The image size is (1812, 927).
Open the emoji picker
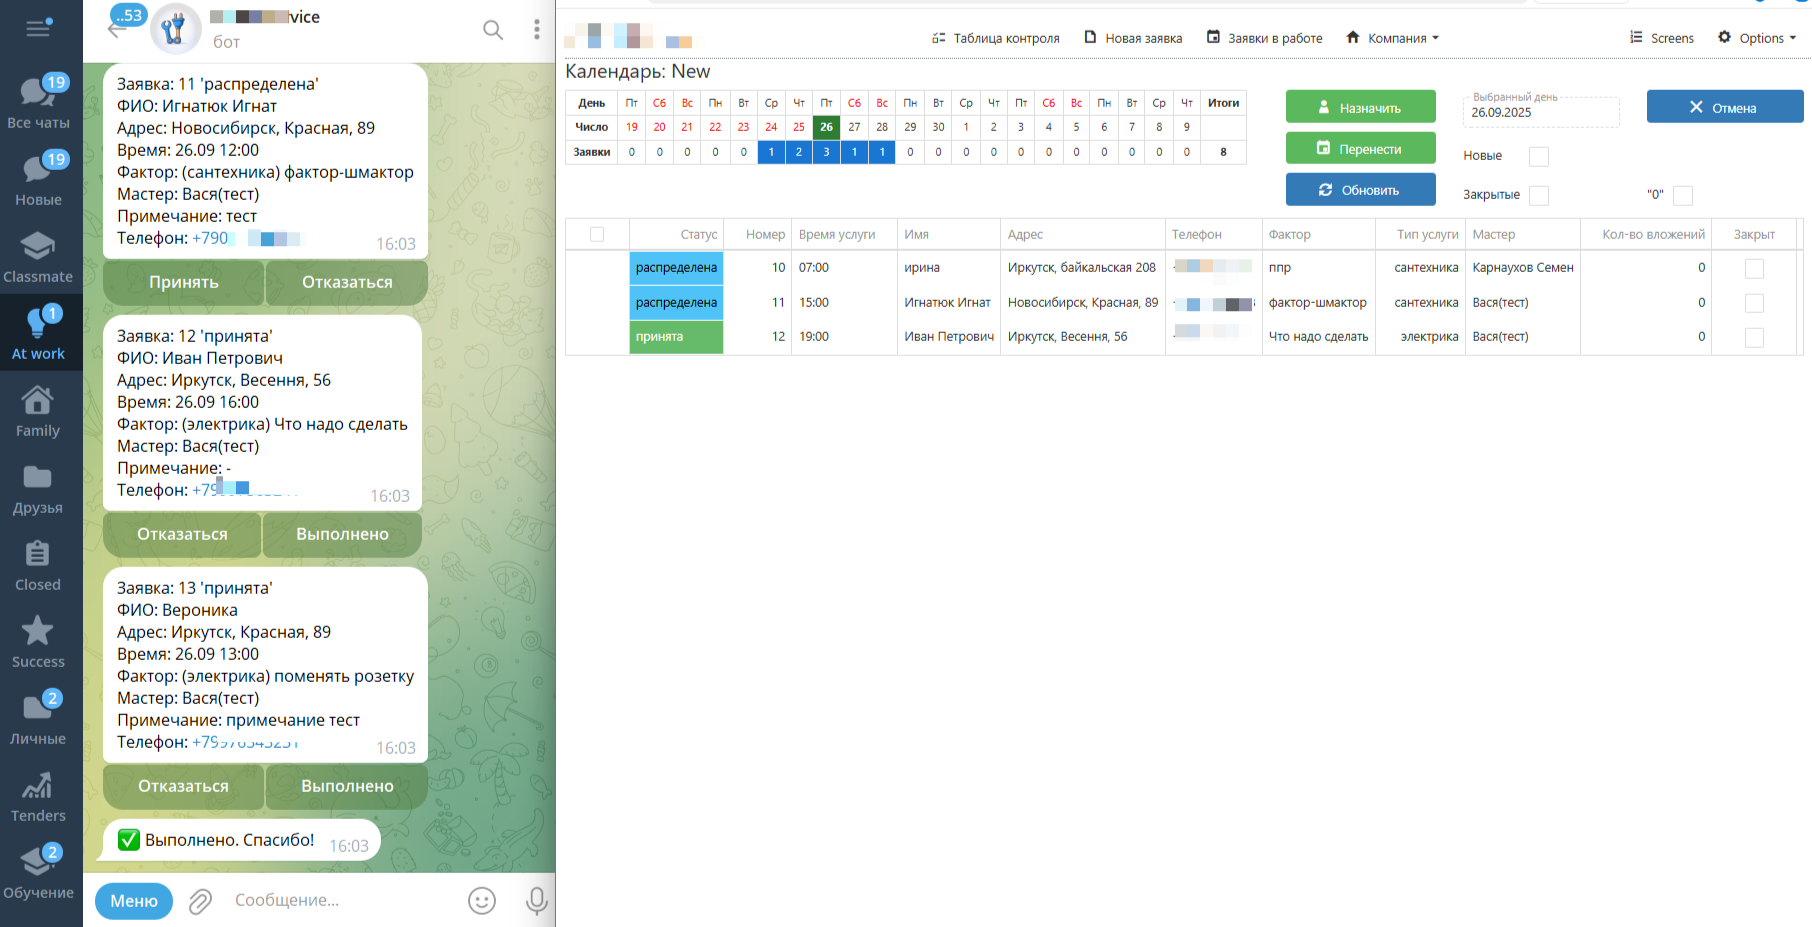(x=482, y=901)
